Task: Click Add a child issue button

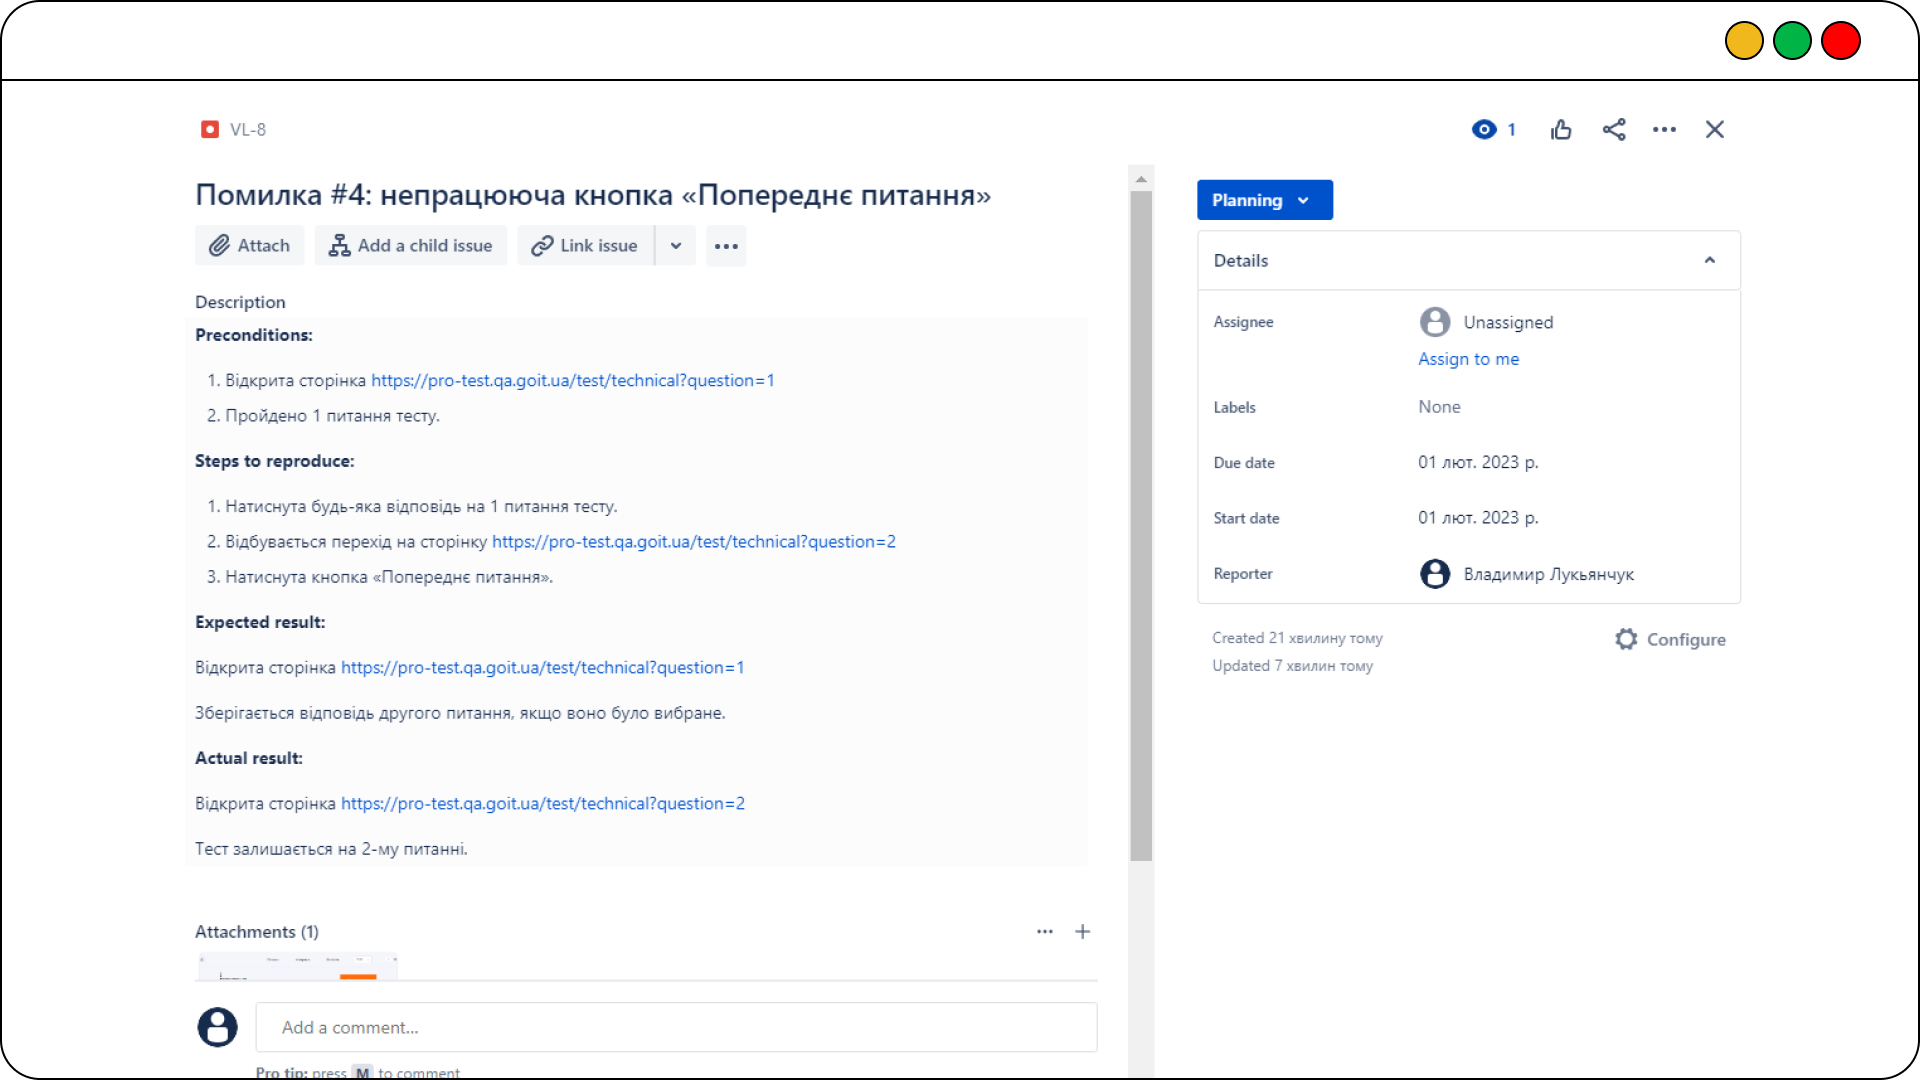Action: tap(410, 245)
